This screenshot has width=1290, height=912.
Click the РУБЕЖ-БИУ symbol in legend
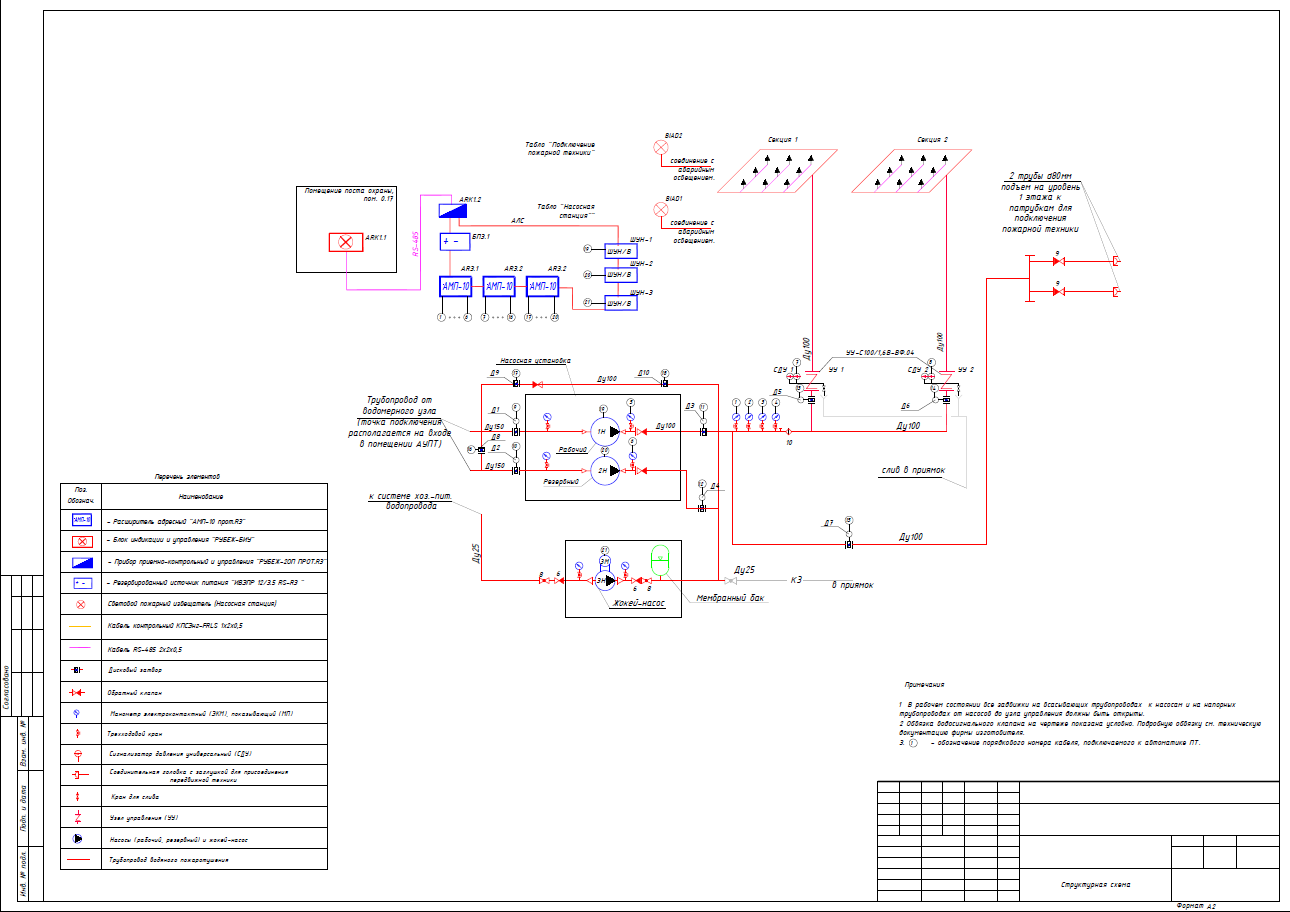point(82,541)
